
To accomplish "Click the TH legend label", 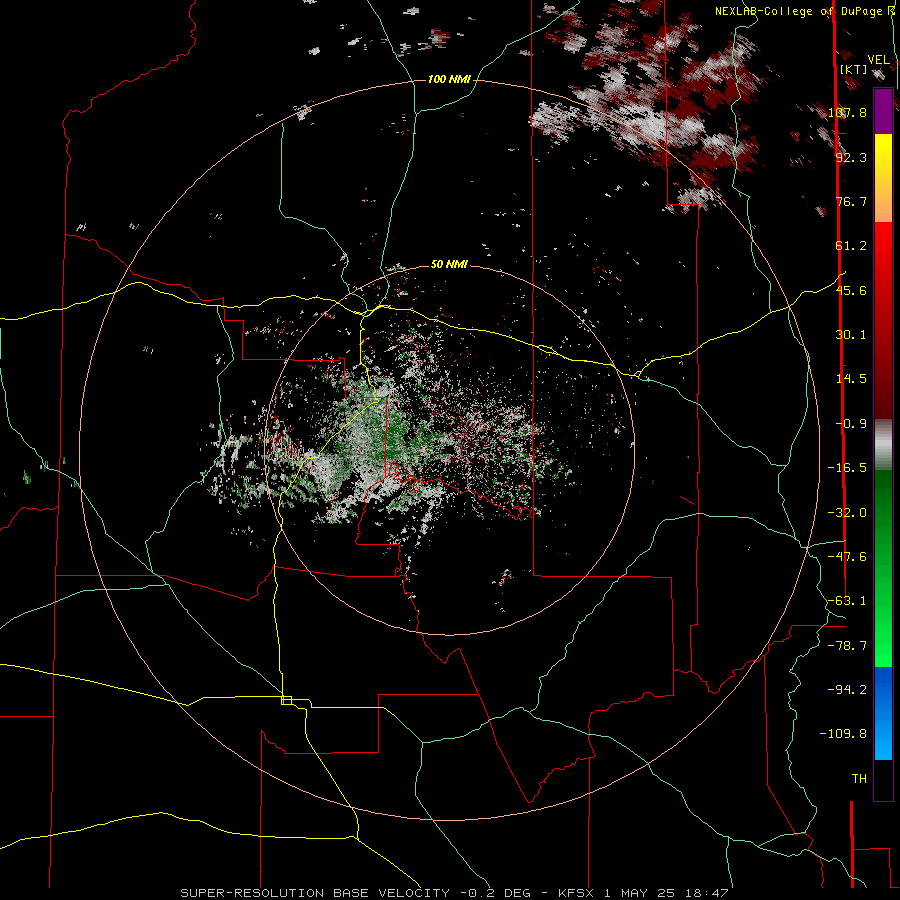I will (x=859, y=779).
